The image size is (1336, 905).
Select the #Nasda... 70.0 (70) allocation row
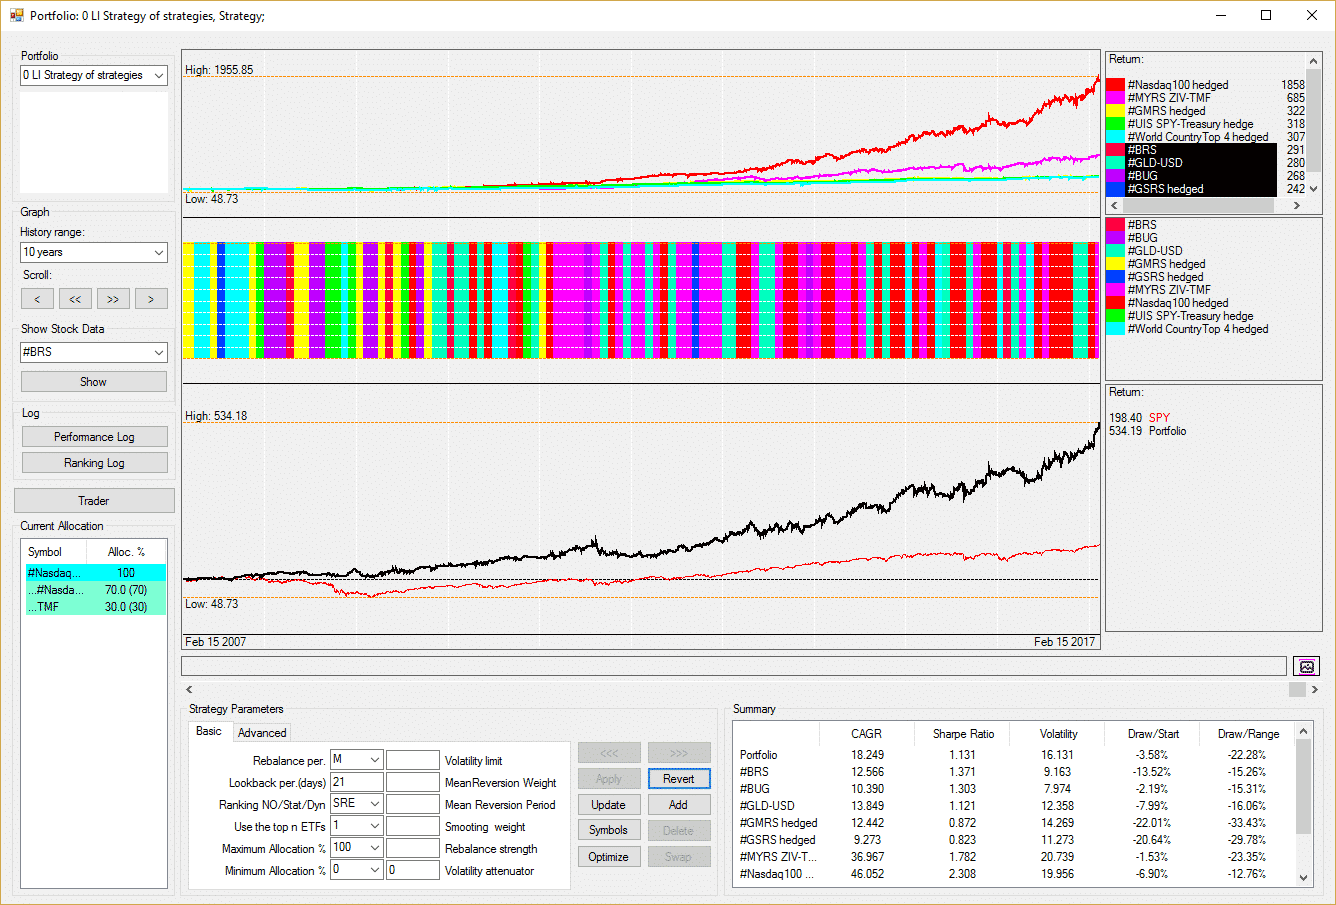[x=96, y=590]
